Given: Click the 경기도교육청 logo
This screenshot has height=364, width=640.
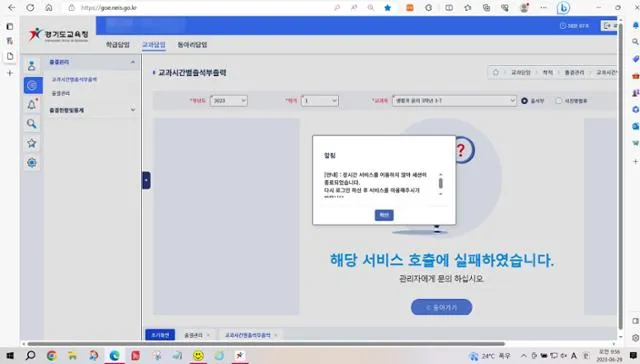Looking at the screenshot, I should point(58,35).
